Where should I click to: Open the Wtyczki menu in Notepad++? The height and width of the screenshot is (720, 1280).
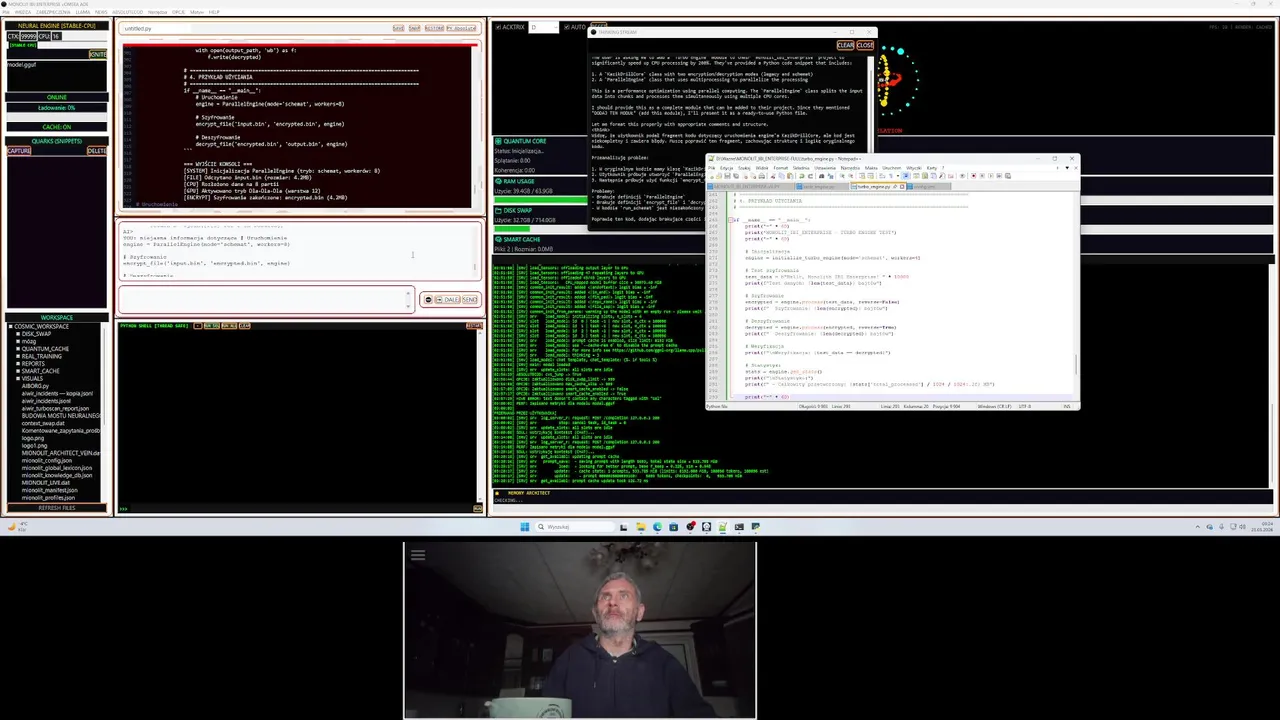914,168
